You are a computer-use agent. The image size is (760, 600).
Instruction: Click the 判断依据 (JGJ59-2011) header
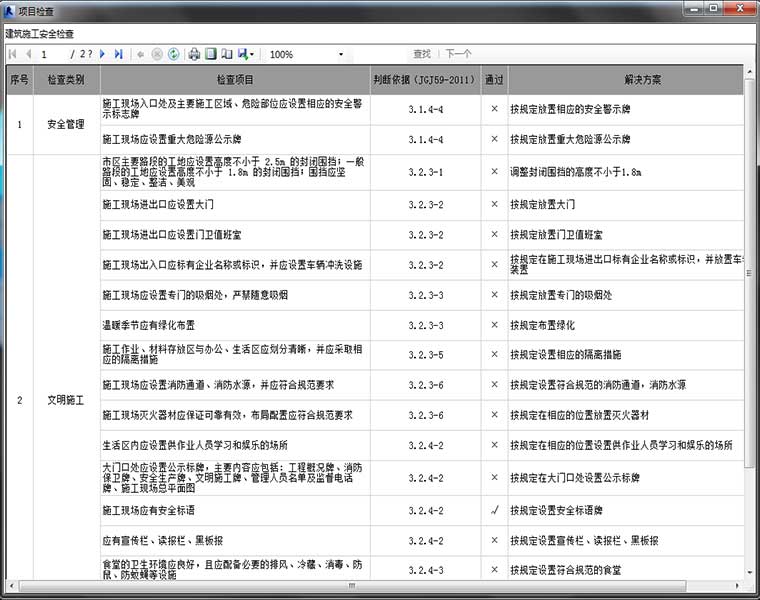[x=425, y=80]
